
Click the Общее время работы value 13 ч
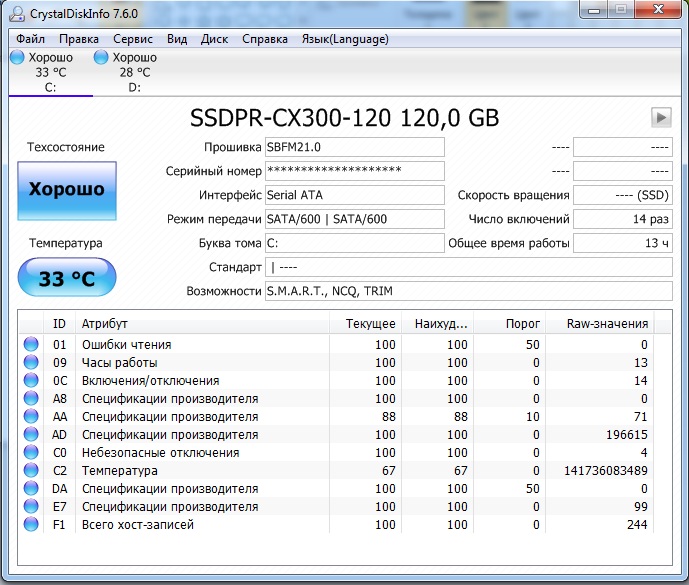pos(623,243)
